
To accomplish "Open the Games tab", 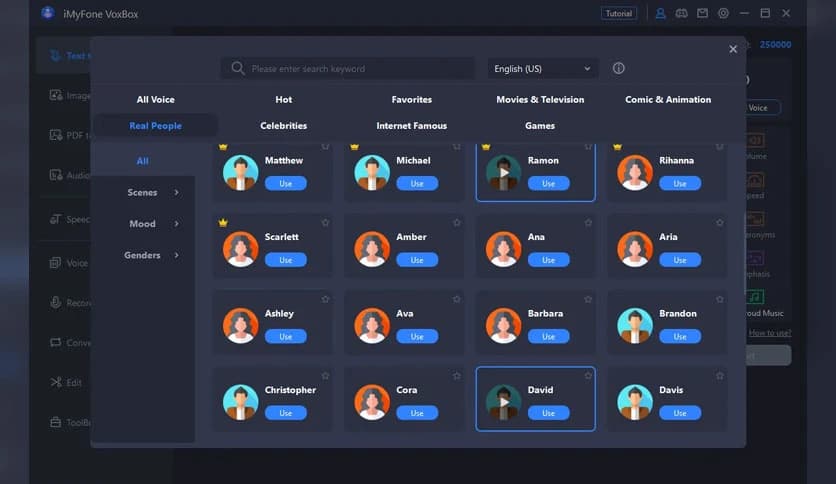I will tap(540, 126).
